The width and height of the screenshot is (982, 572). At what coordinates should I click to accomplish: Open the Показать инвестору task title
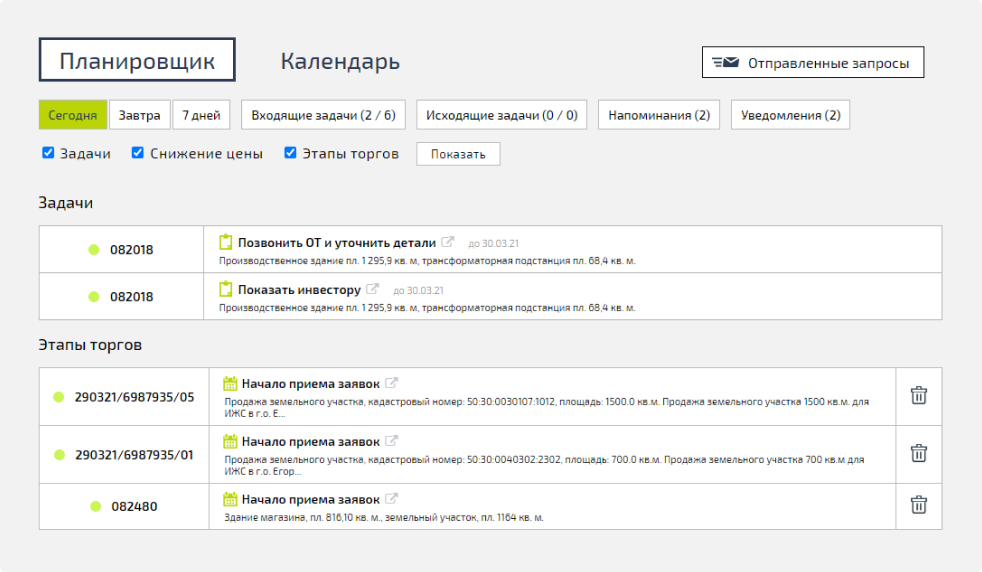point(298,290)
